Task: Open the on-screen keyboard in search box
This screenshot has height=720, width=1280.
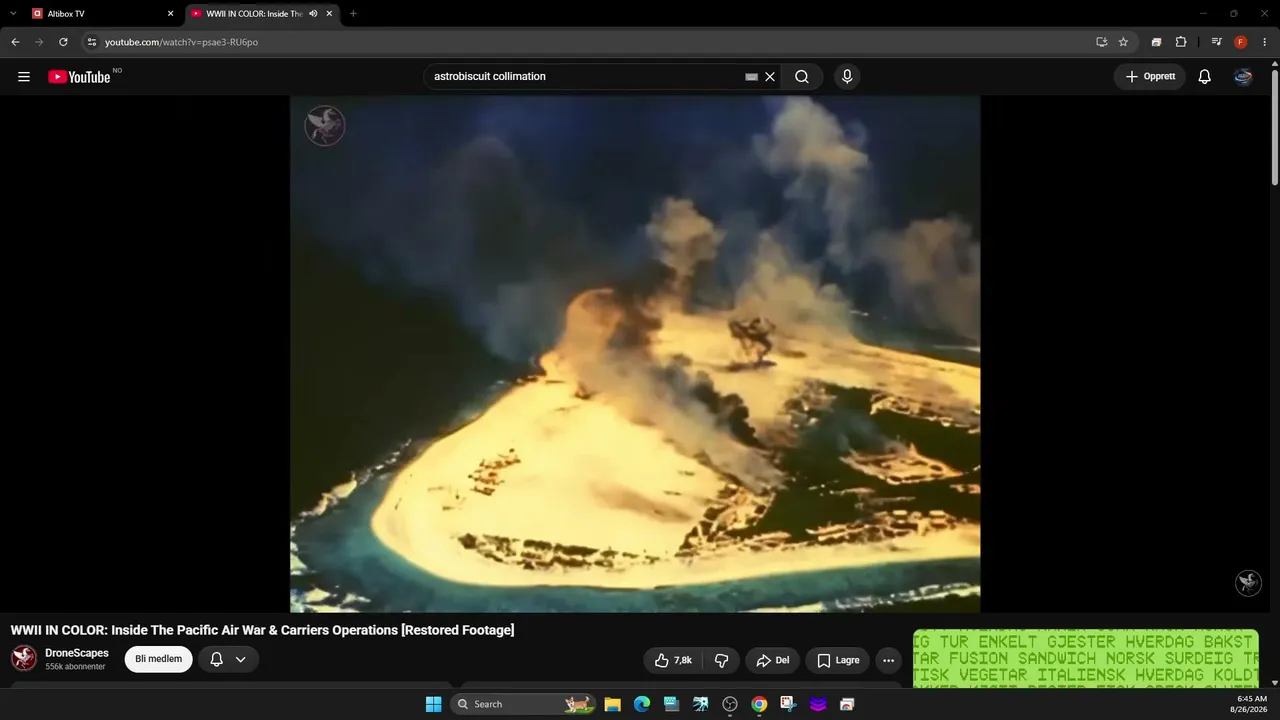Action: [x=752, y=77]
